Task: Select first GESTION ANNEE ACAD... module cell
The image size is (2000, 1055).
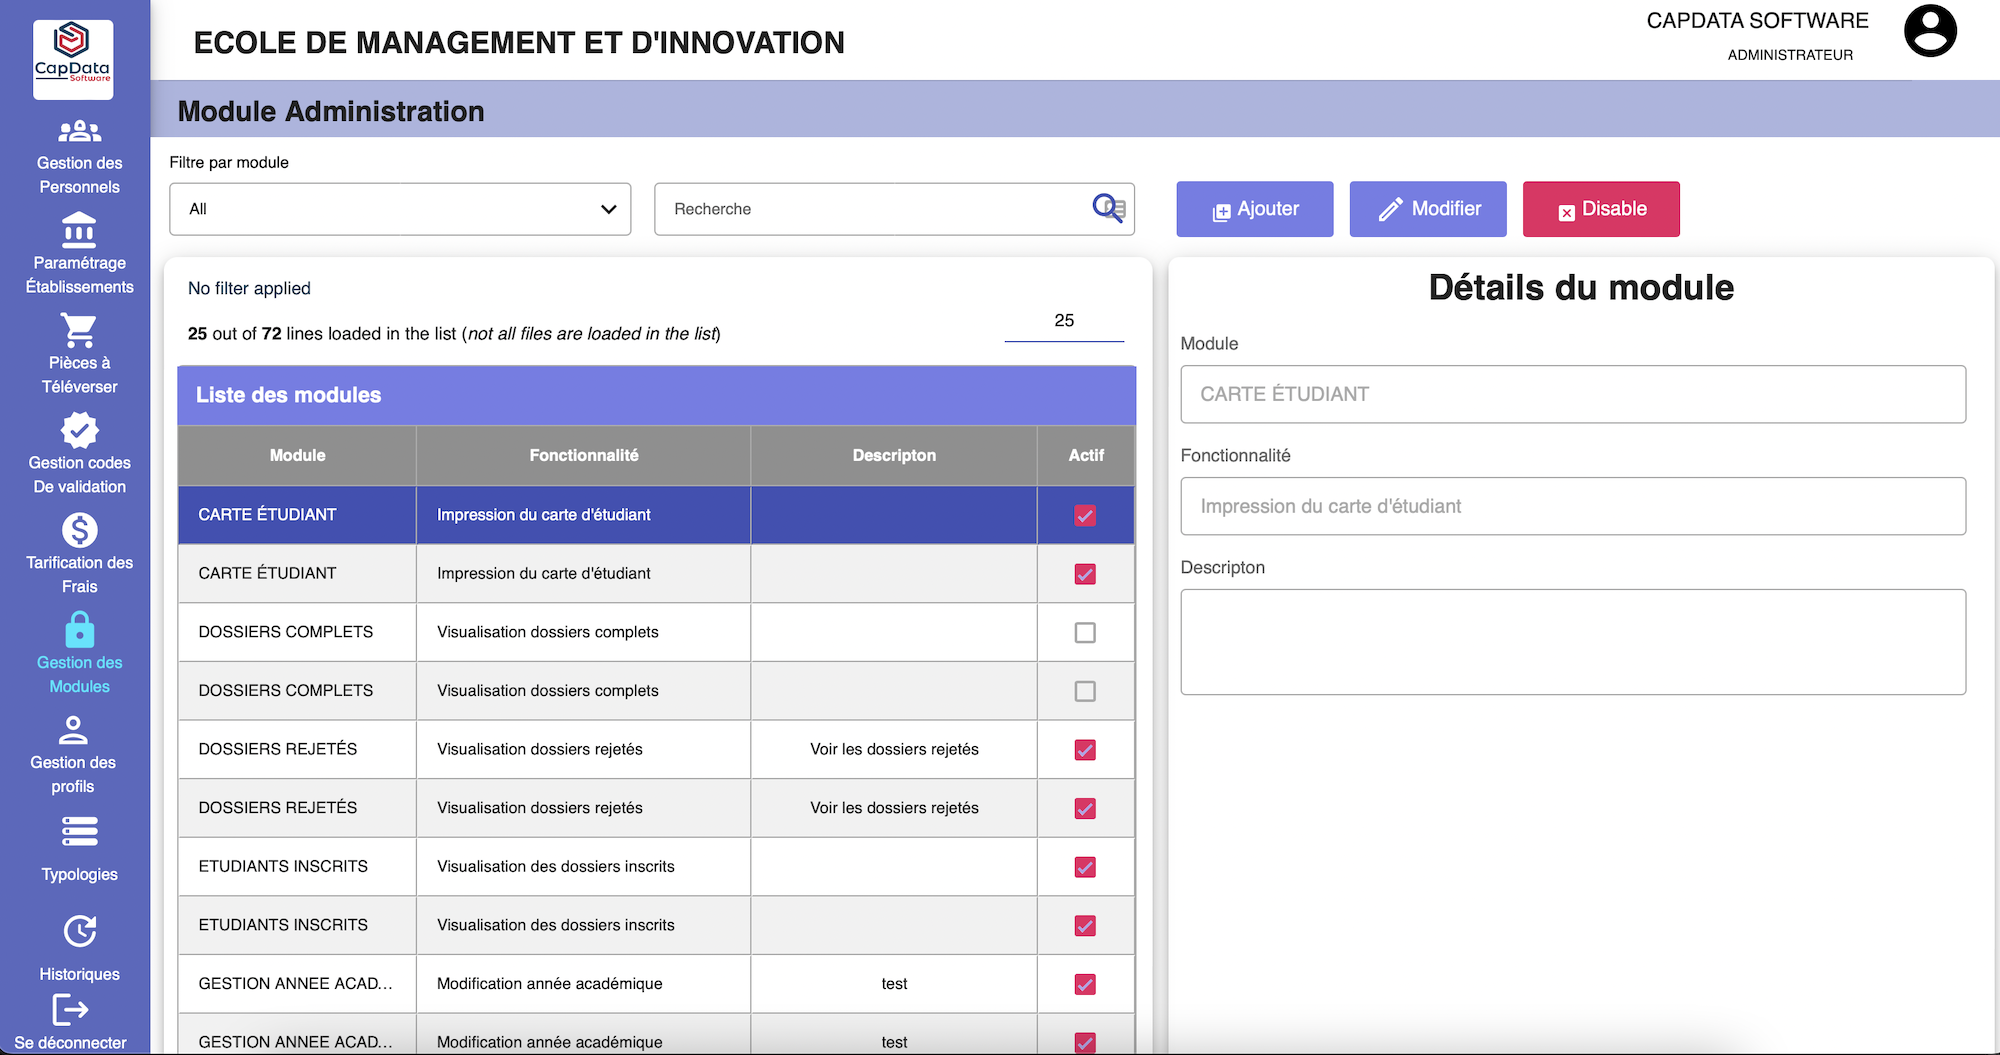Action: pyautogui.click(x=297, y=983)
